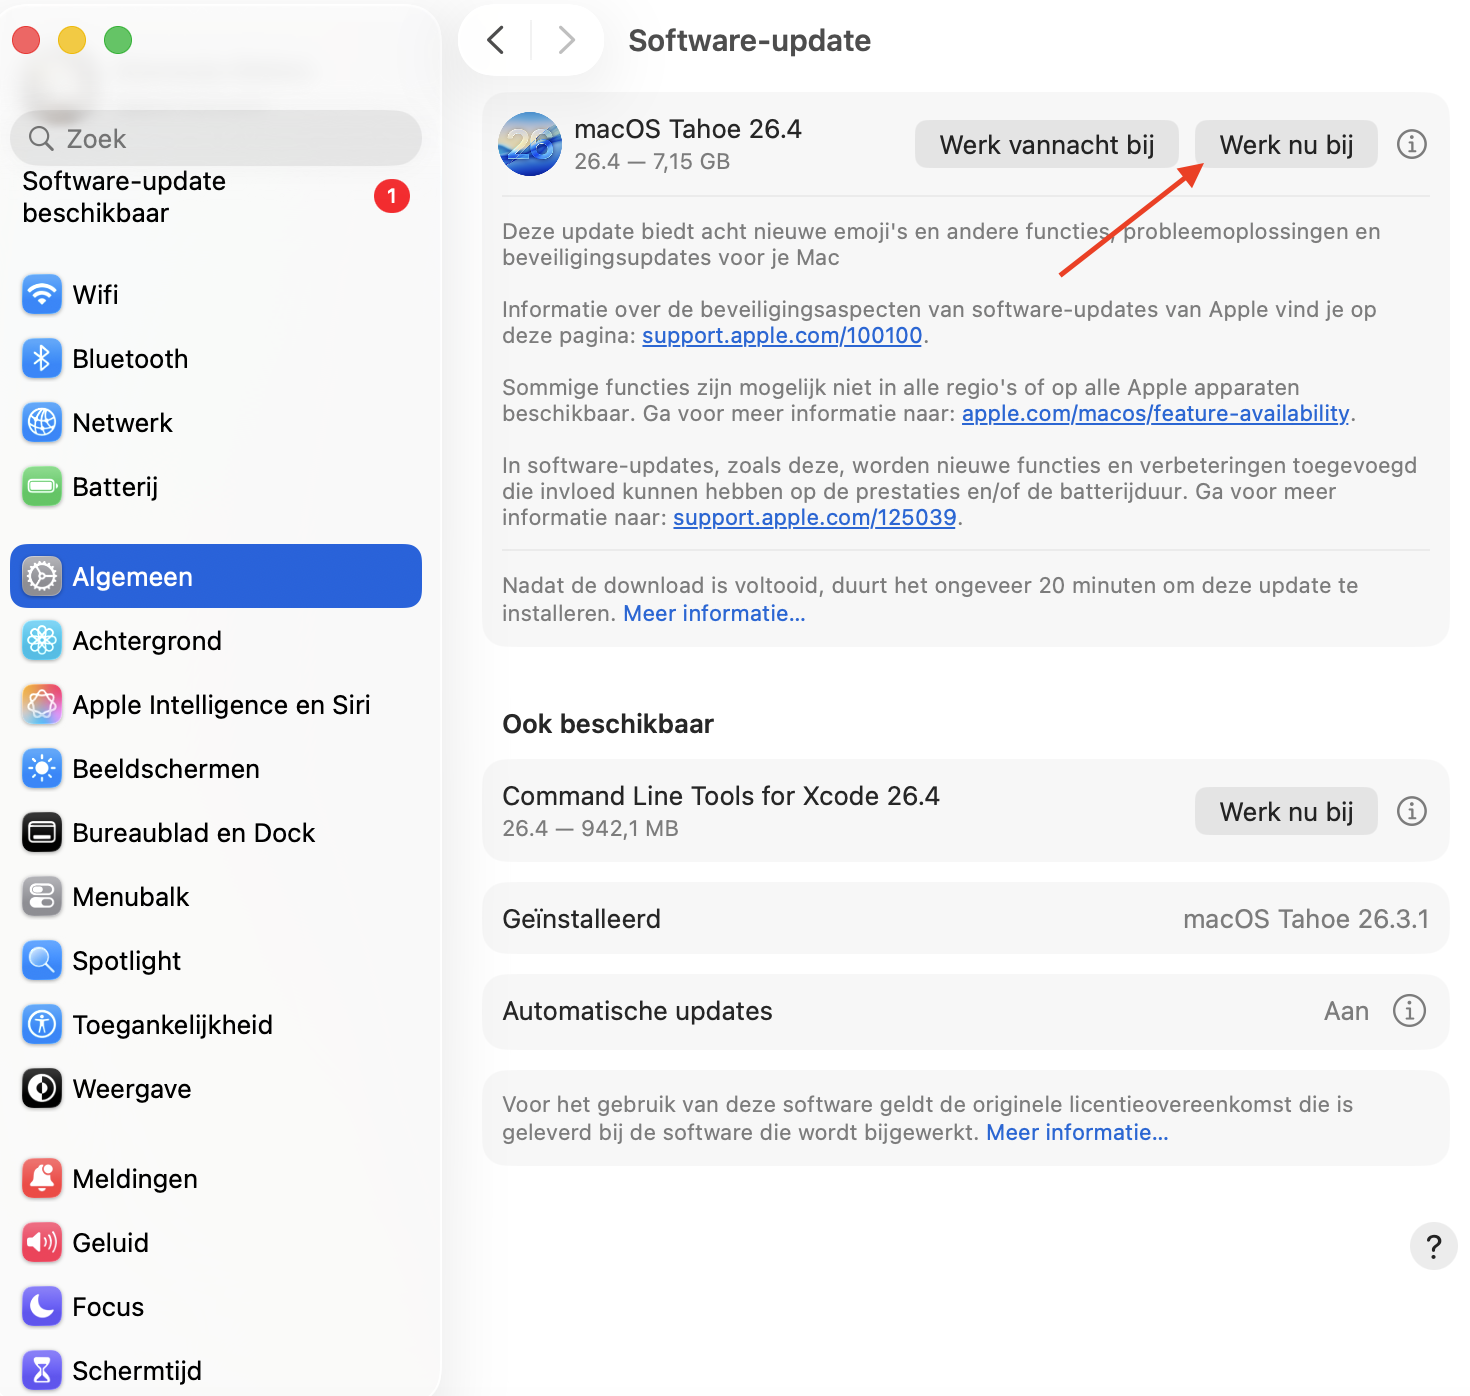
Task: Open Meldingen settings
Action: (134, 1178)
